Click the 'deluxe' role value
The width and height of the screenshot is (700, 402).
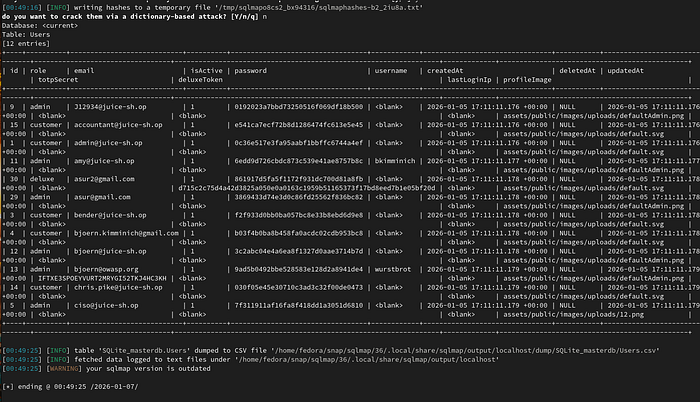coord(42,179)
